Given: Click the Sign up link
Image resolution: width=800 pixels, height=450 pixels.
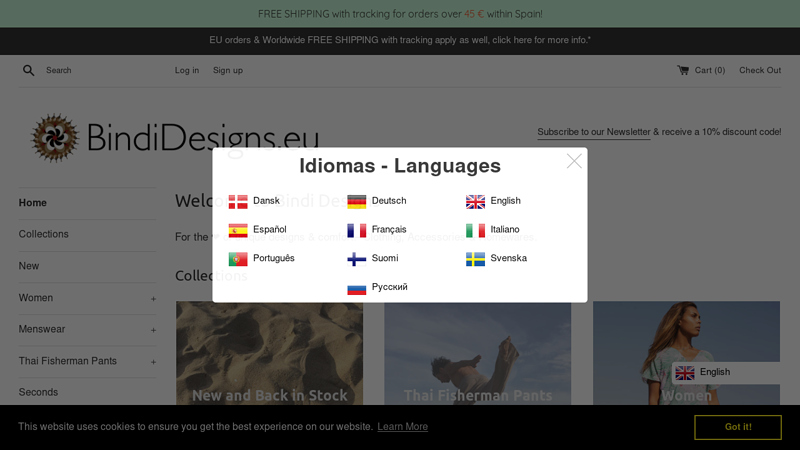Looking at the screenshot, I should [x=228, y=70].
